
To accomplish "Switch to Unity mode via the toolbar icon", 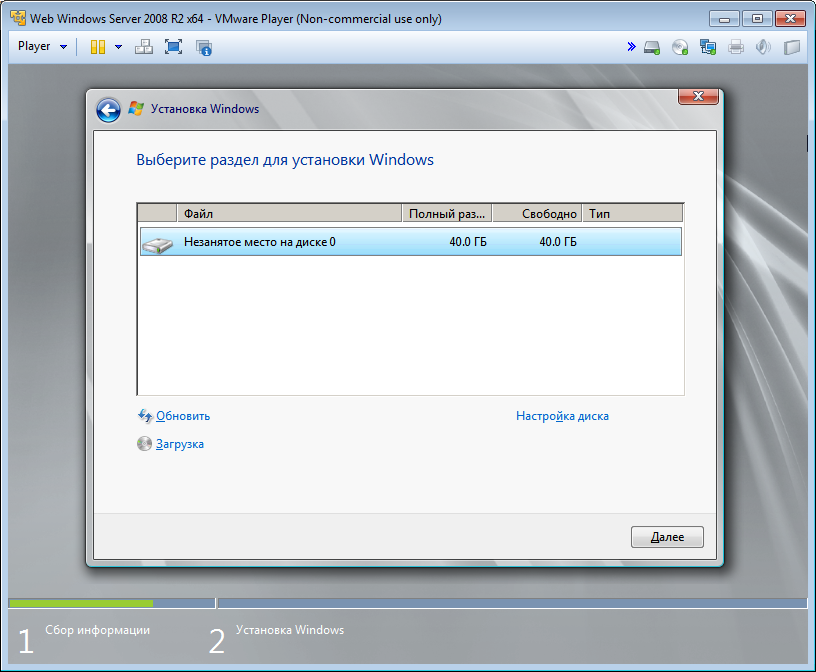I will [x=203, y=47].
